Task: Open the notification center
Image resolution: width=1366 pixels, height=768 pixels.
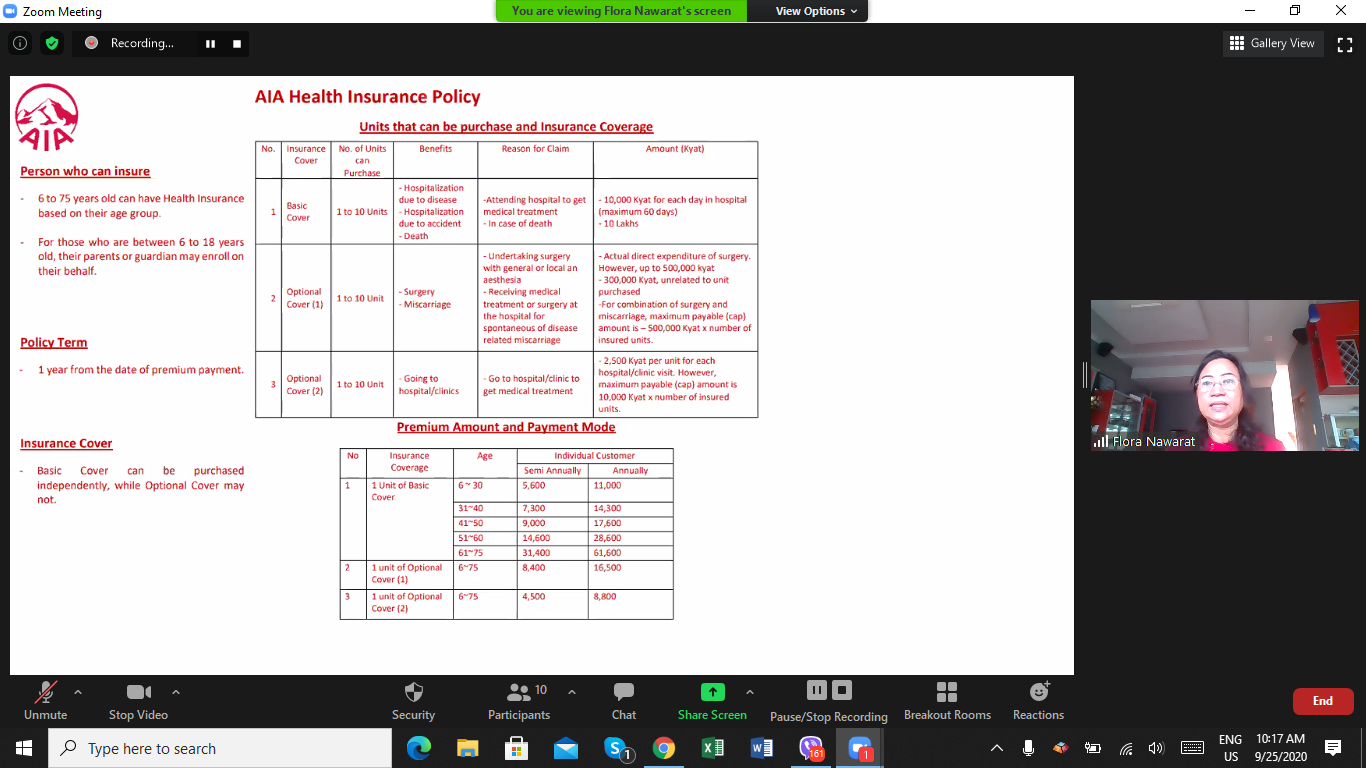Action: tap(1333, 748)
